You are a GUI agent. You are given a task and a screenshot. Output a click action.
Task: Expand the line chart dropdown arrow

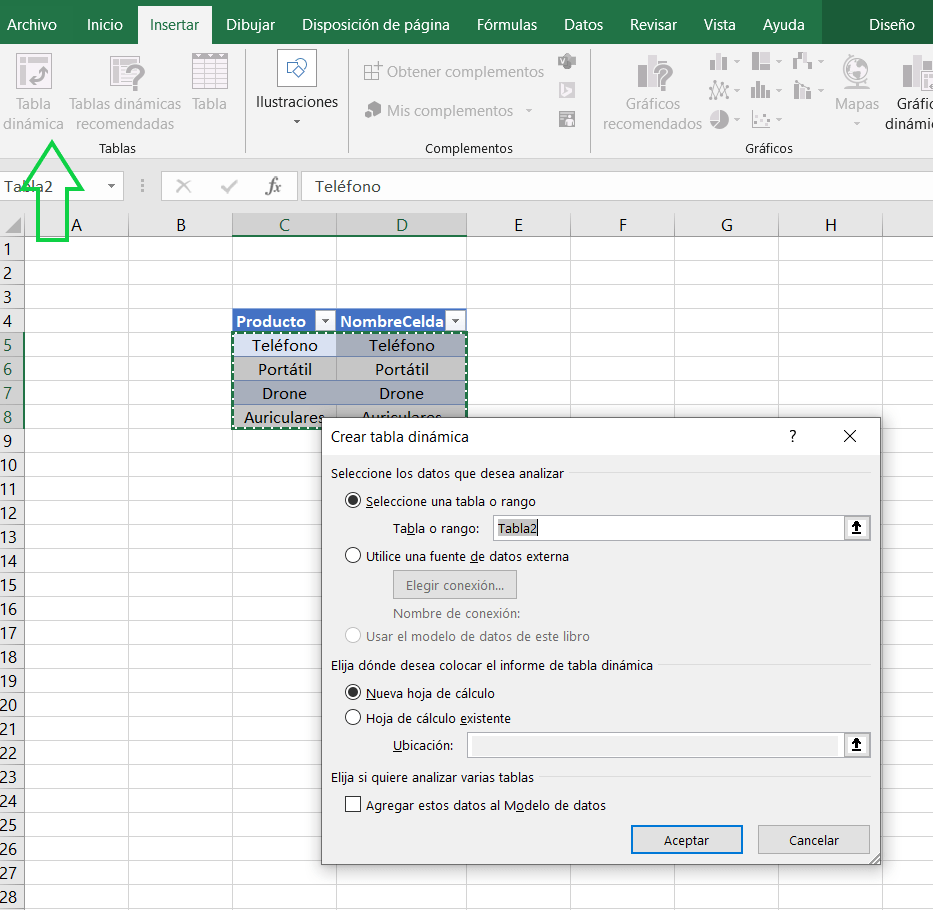point(737,90)
